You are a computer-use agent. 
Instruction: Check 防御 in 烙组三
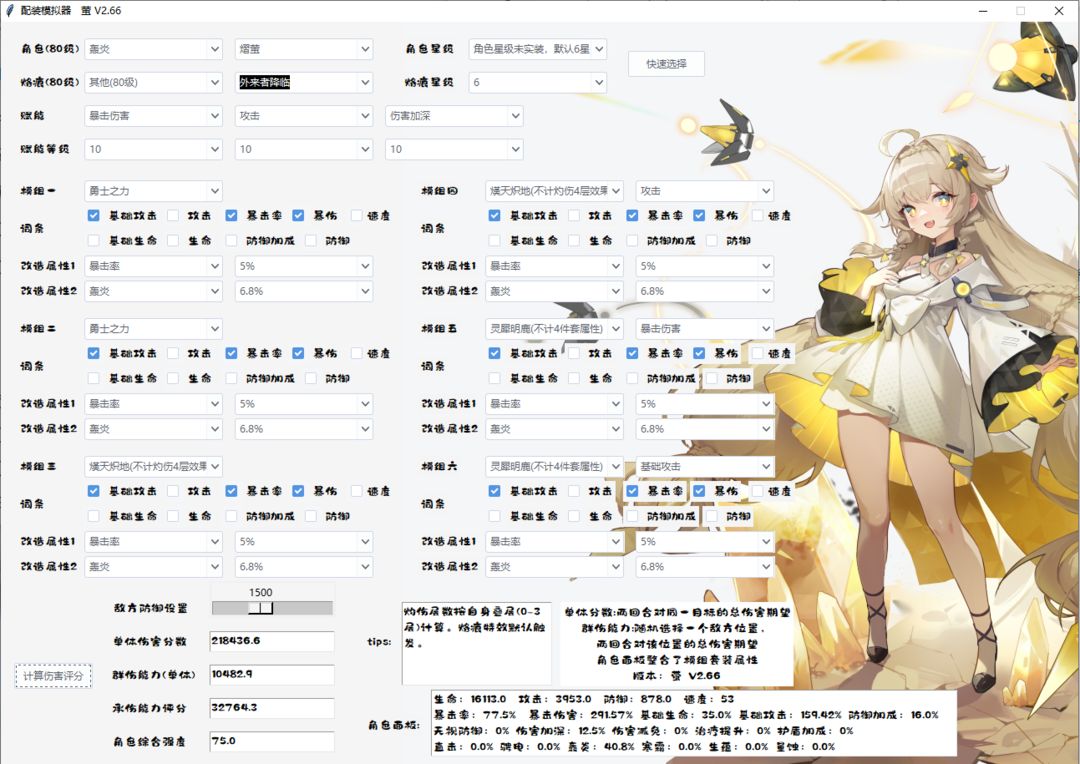pos(311,516)
